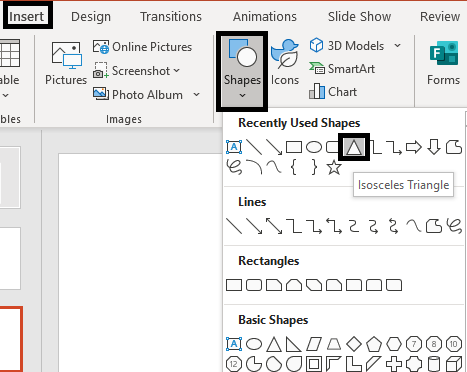Viewport: 467px width, 372px height.
Task: Click the blank slide canvas
Action: [140, 263]
